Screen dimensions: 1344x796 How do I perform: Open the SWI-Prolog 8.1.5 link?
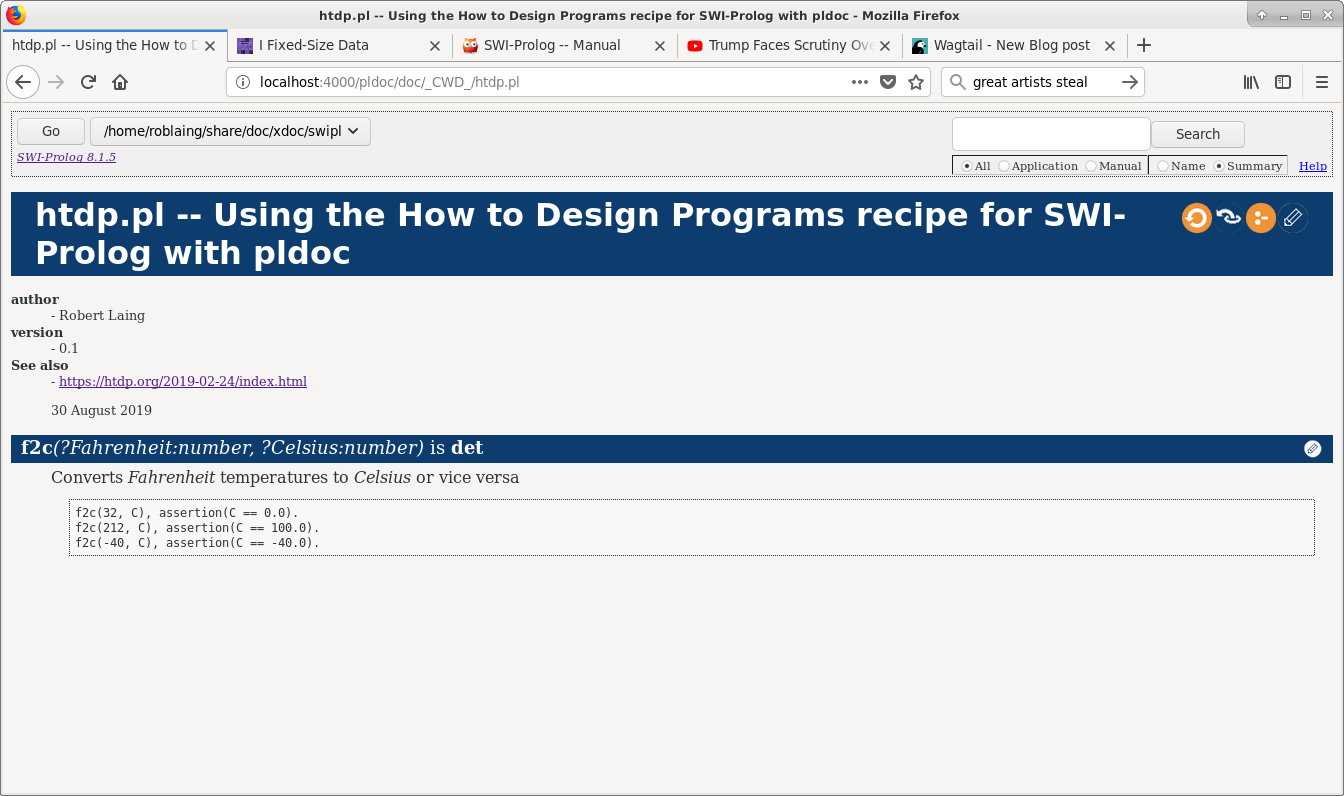(x=66, y=157)
